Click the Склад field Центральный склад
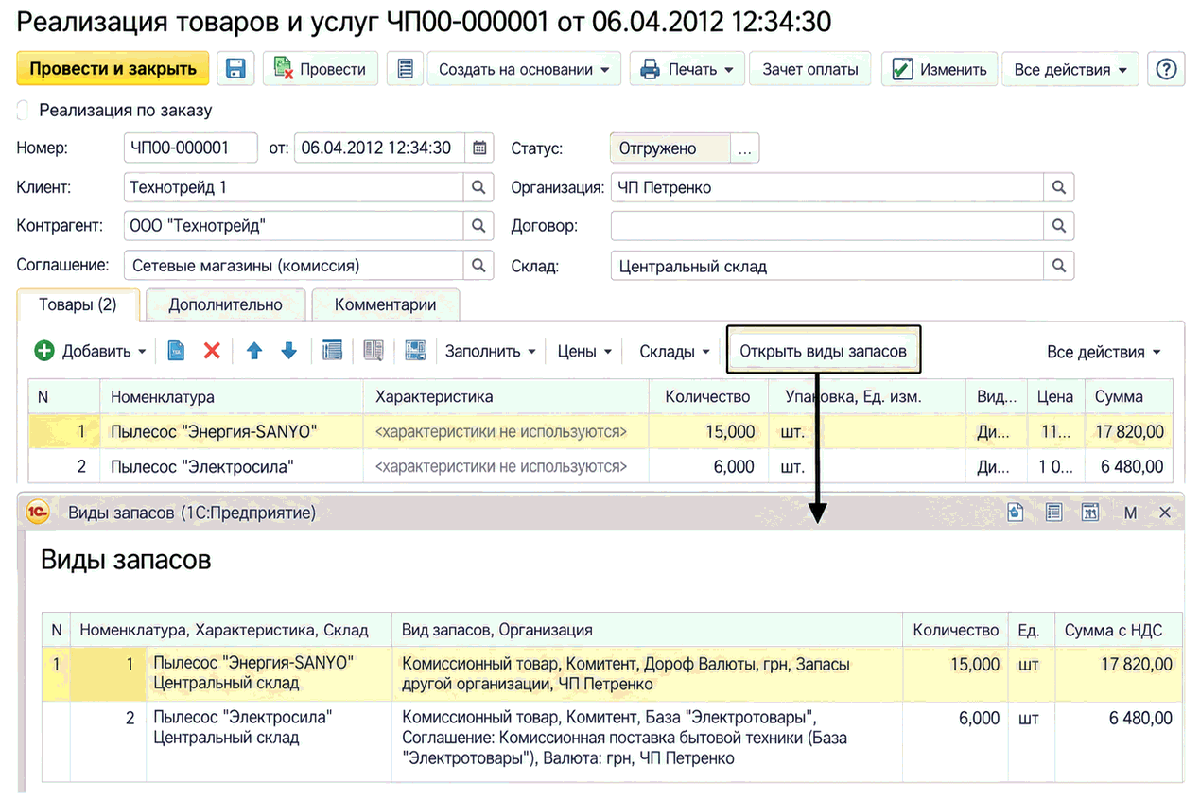 (x=828, y=266)
